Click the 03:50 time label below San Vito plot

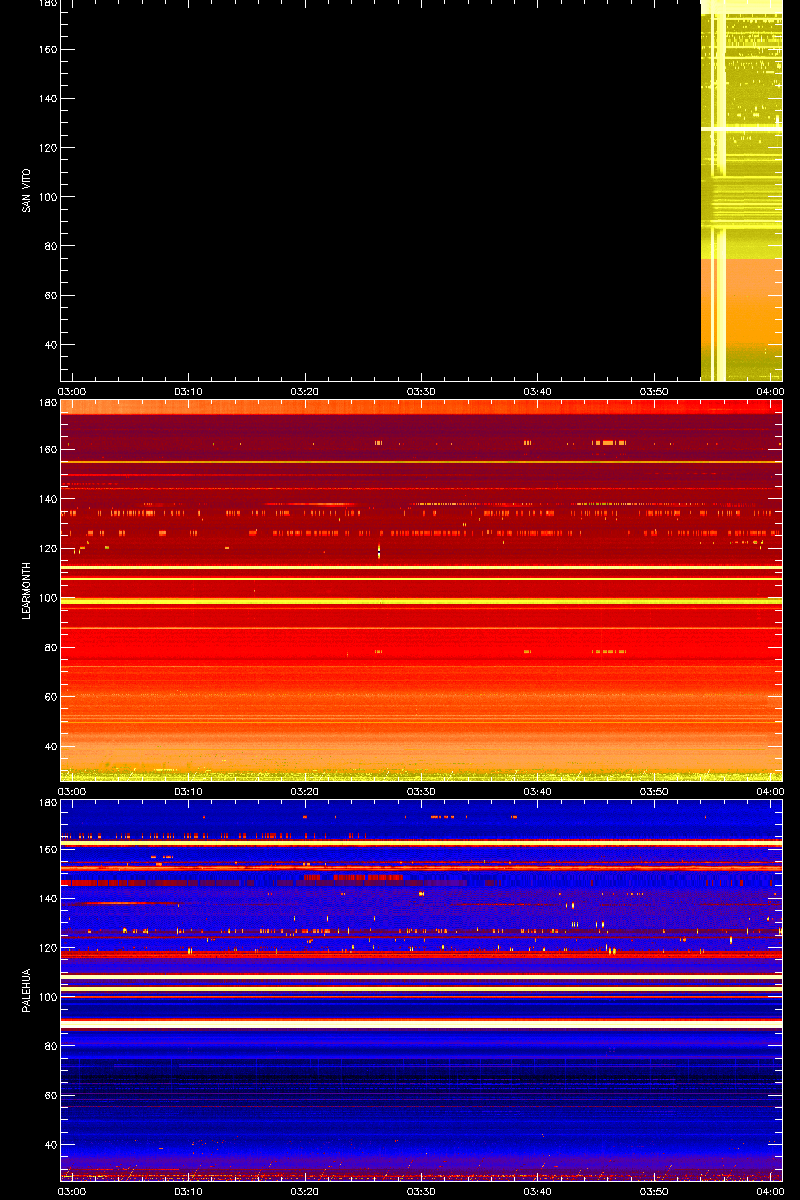pyautogui.click(x=654, y=392)
